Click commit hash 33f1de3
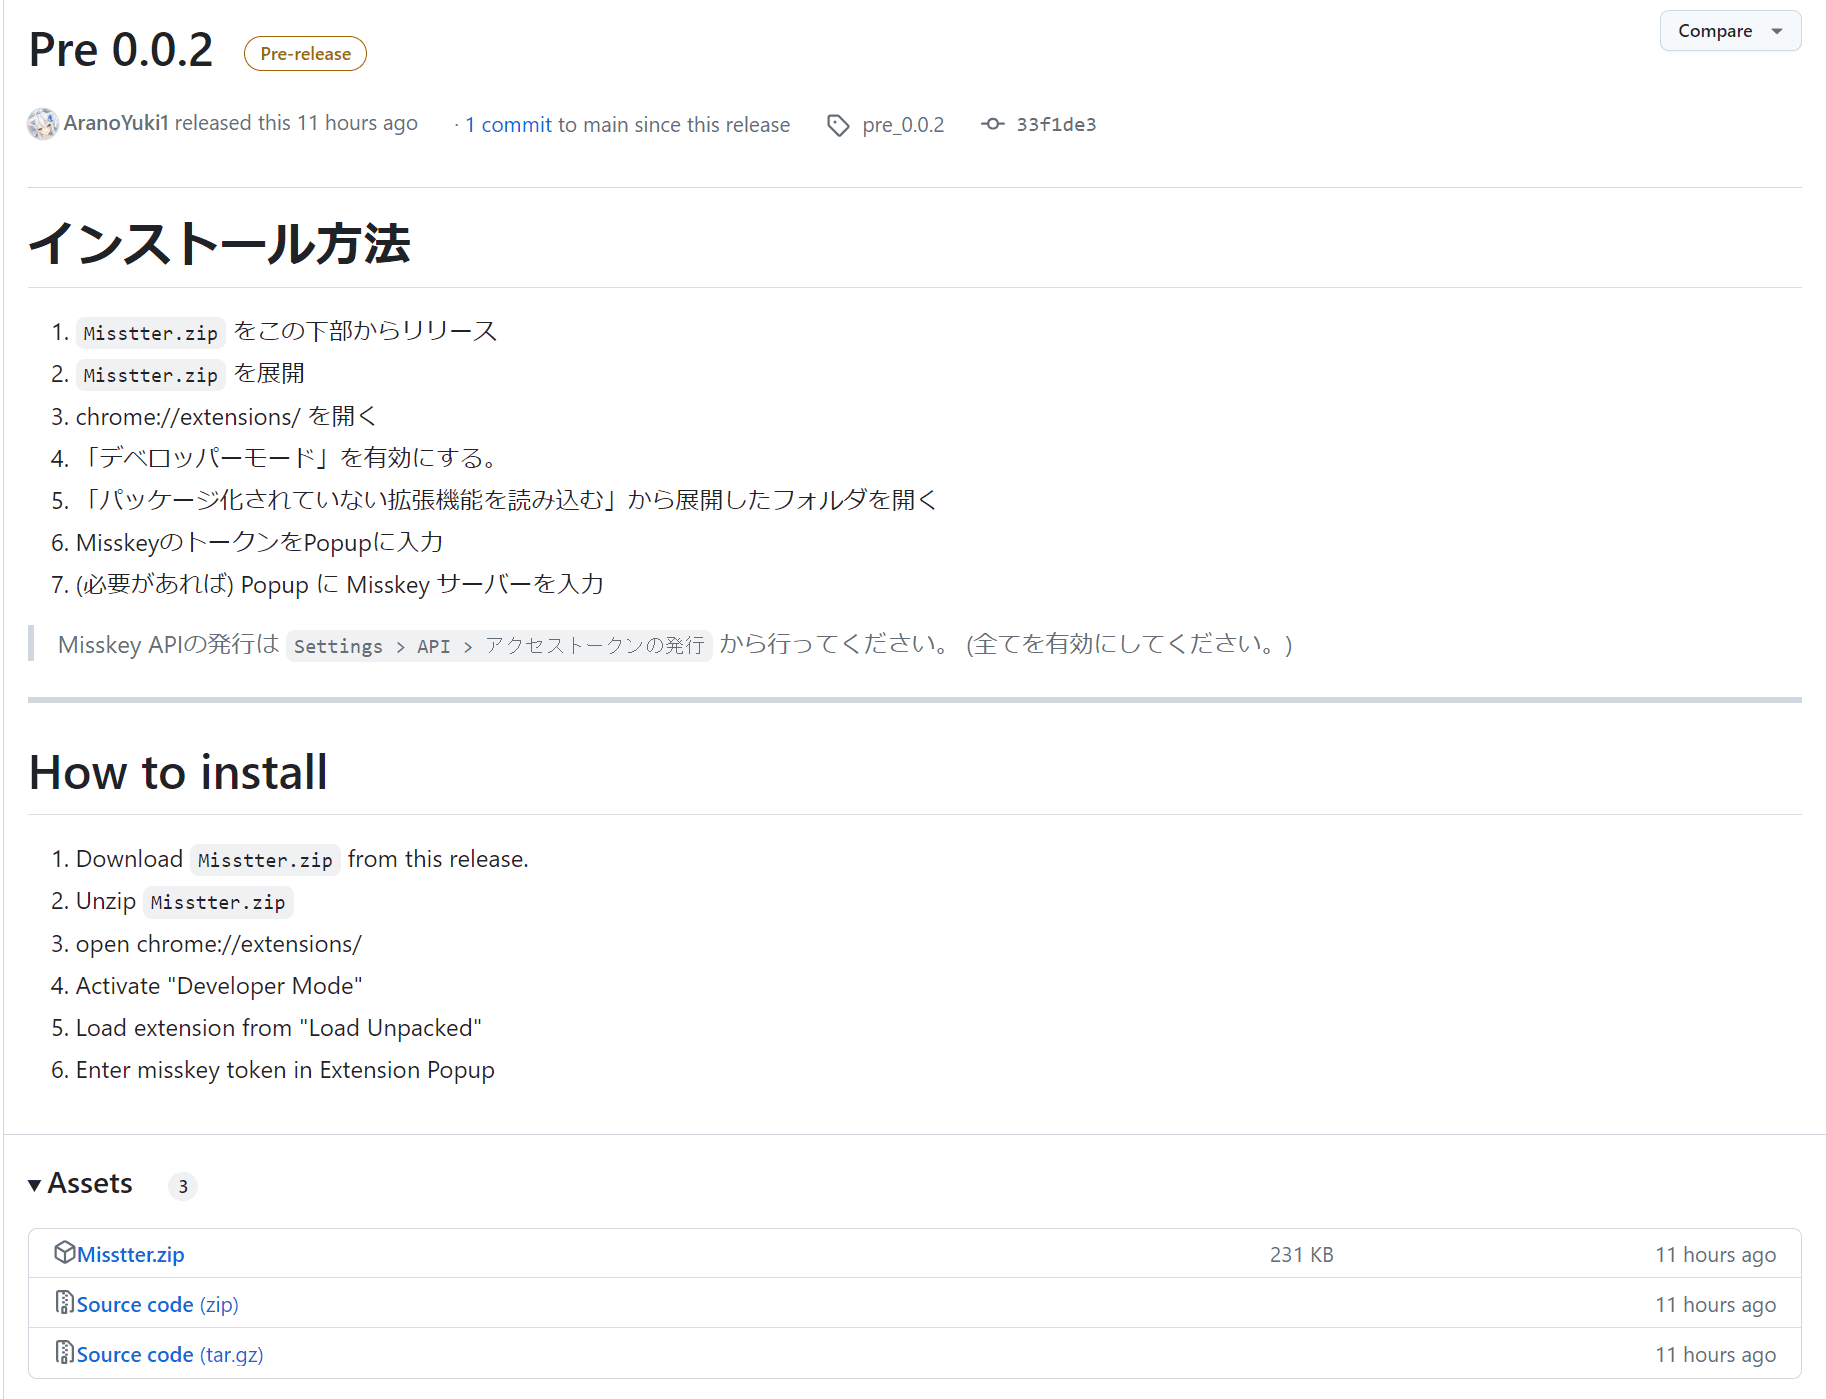Image resolution: width=1826 pixels, height=1399 pixels. coord(1056,124)
